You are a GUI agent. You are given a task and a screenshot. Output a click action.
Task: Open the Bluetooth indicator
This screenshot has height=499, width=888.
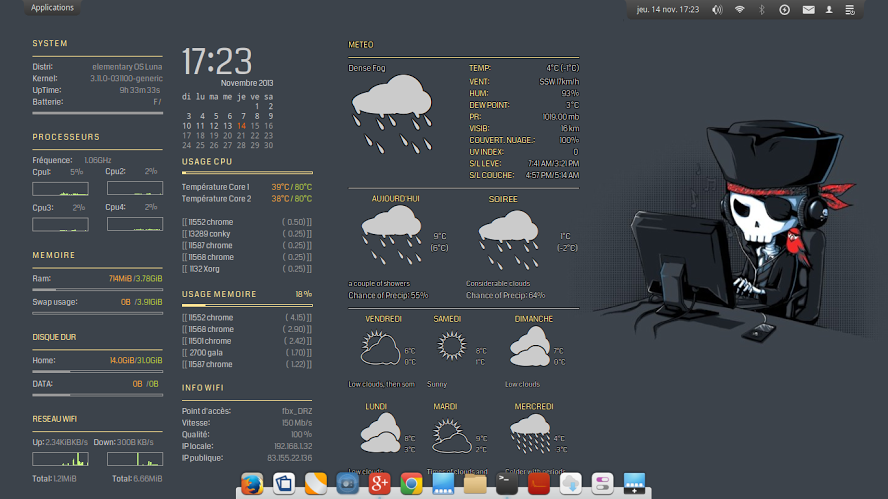point(762,10)
